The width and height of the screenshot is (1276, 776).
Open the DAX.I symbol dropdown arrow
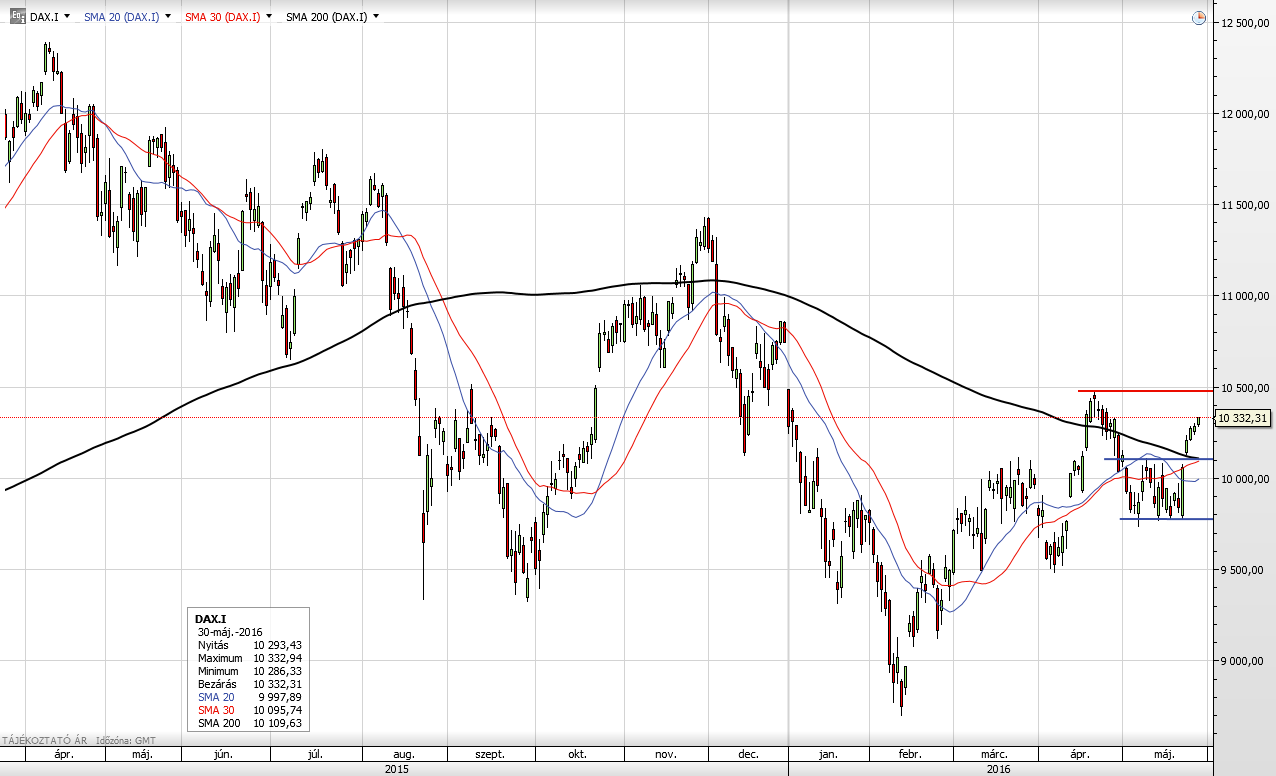[66, 17]
